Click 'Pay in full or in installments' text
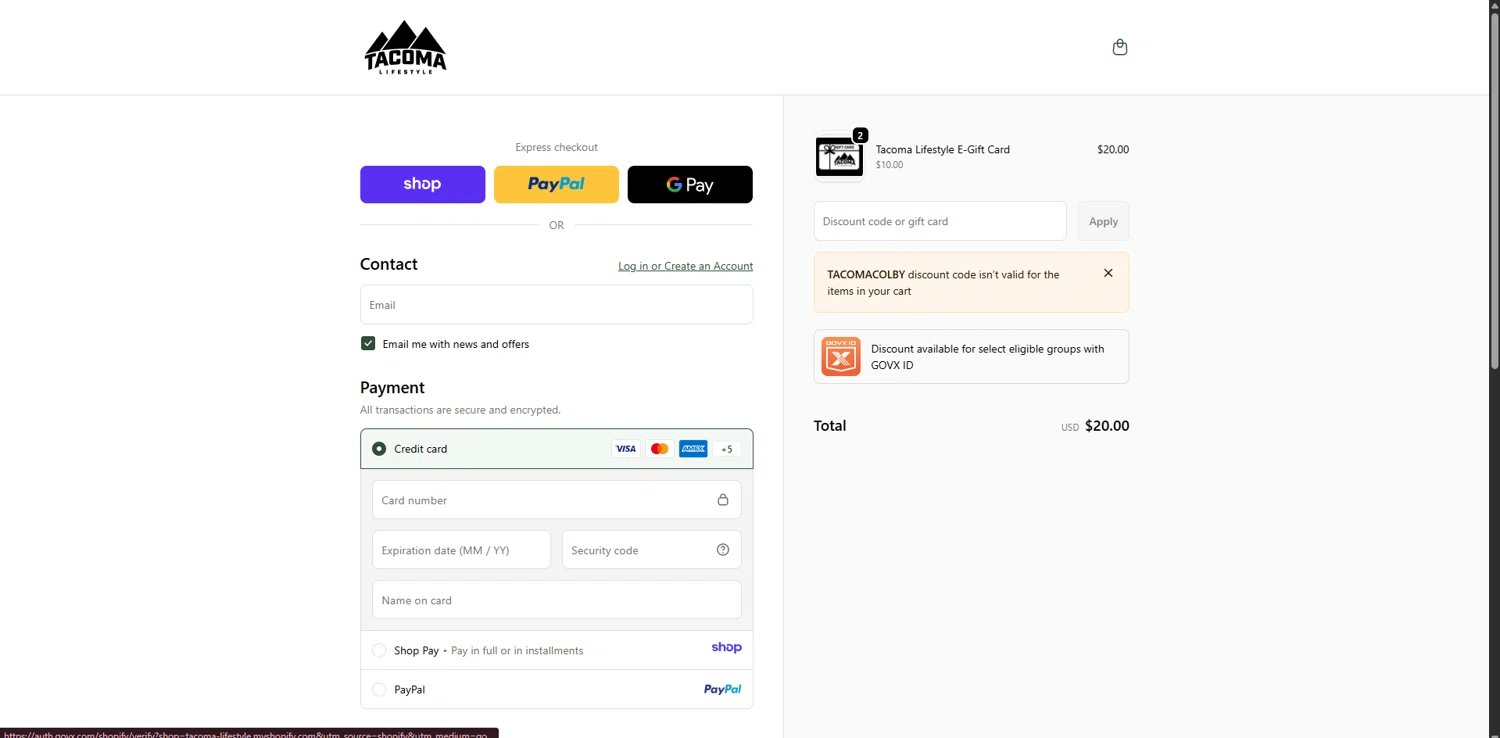 click(x=517, y=650)
